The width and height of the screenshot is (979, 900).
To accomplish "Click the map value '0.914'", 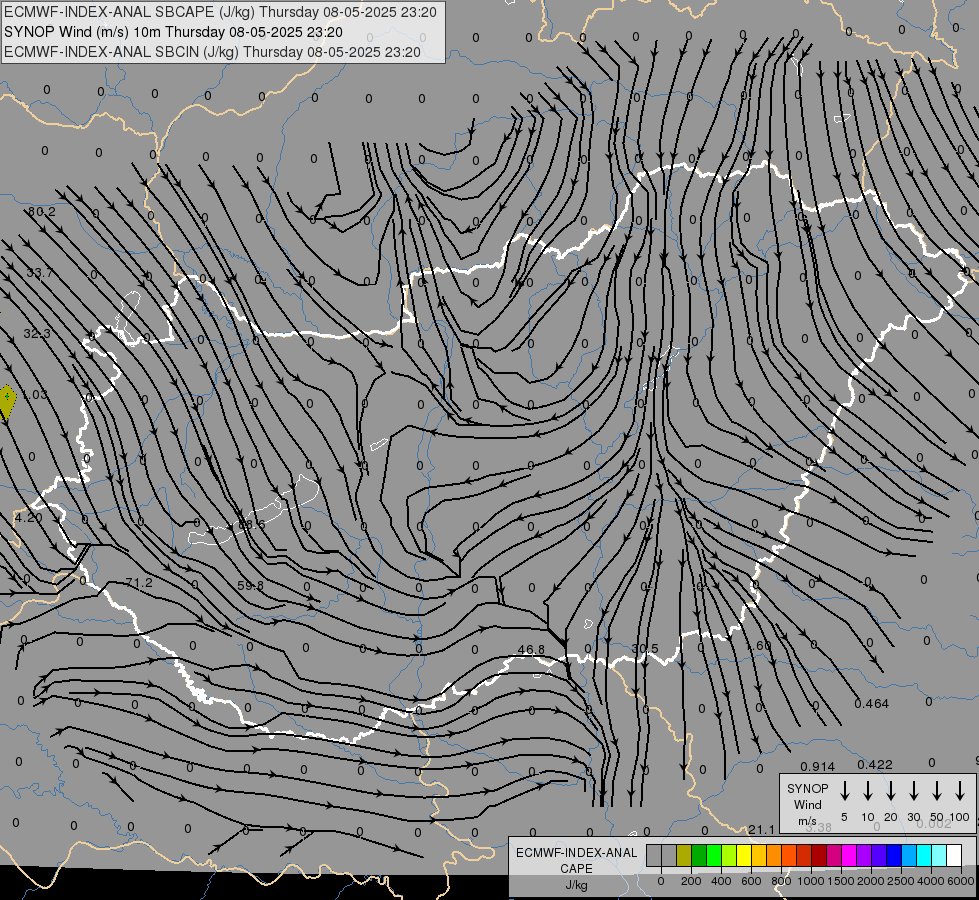I will tap(818, 767).
